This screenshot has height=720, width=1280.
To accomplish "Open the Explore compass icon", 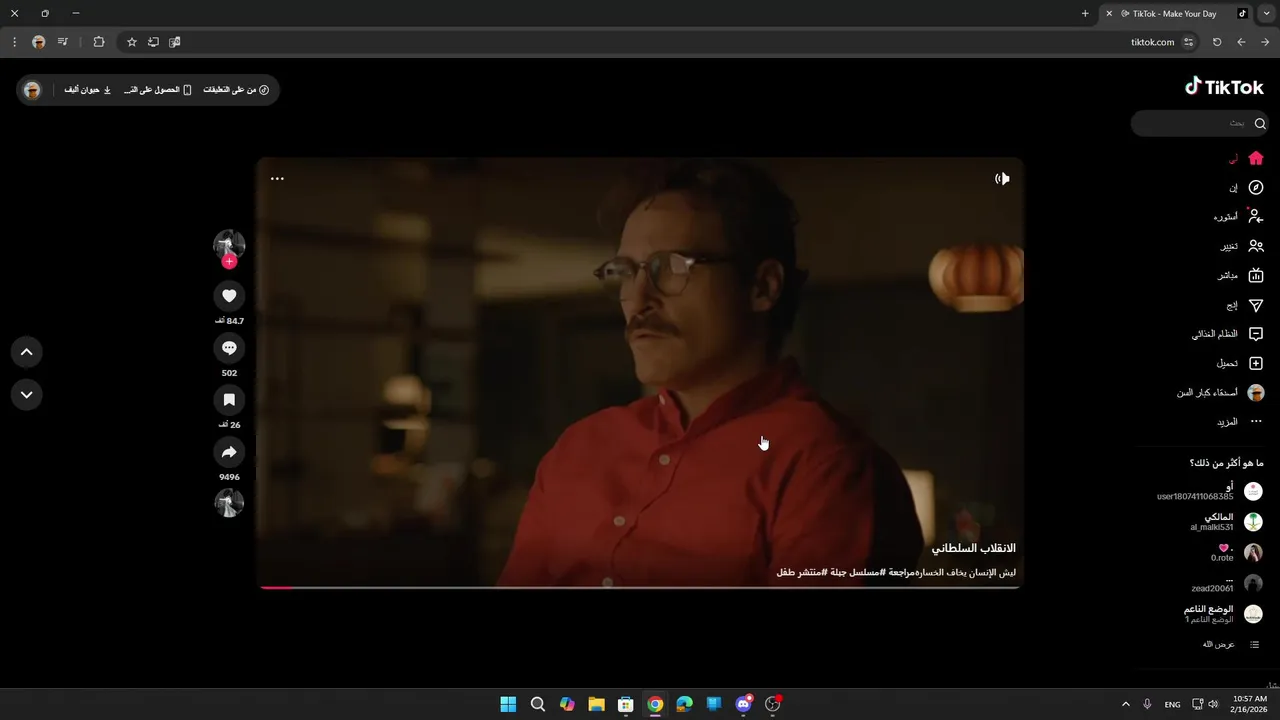I will pyautogui.click(x=1256, y=187).
